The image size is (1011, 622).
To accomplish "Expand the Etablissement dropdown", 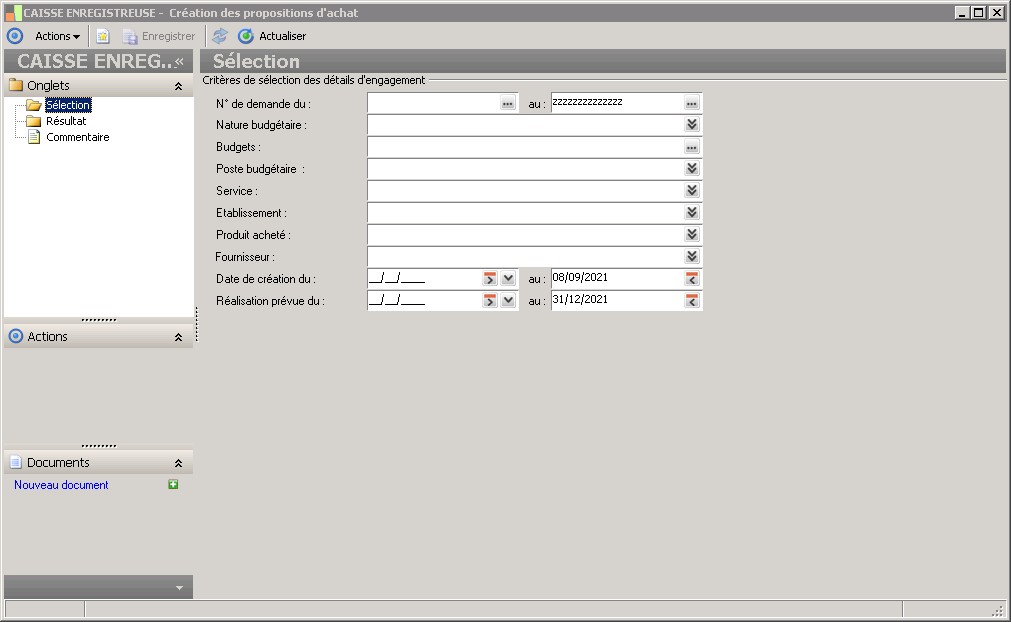I will click(x=692, y=212).
